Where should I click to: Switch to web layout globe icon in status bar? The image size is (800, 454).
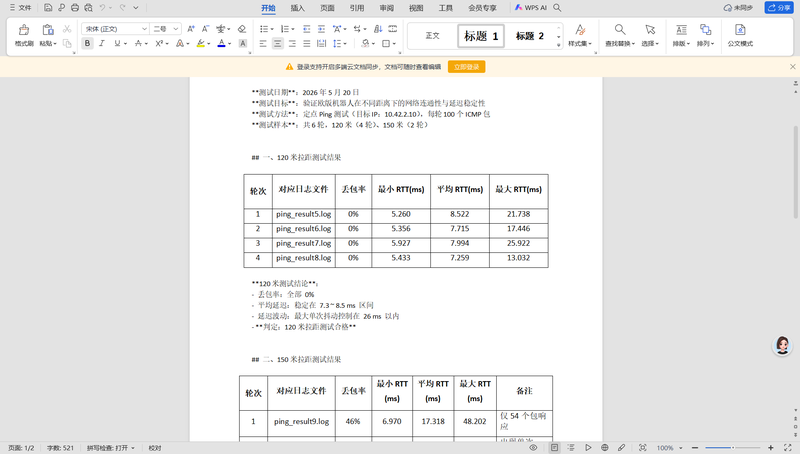(x=605, y=448)
